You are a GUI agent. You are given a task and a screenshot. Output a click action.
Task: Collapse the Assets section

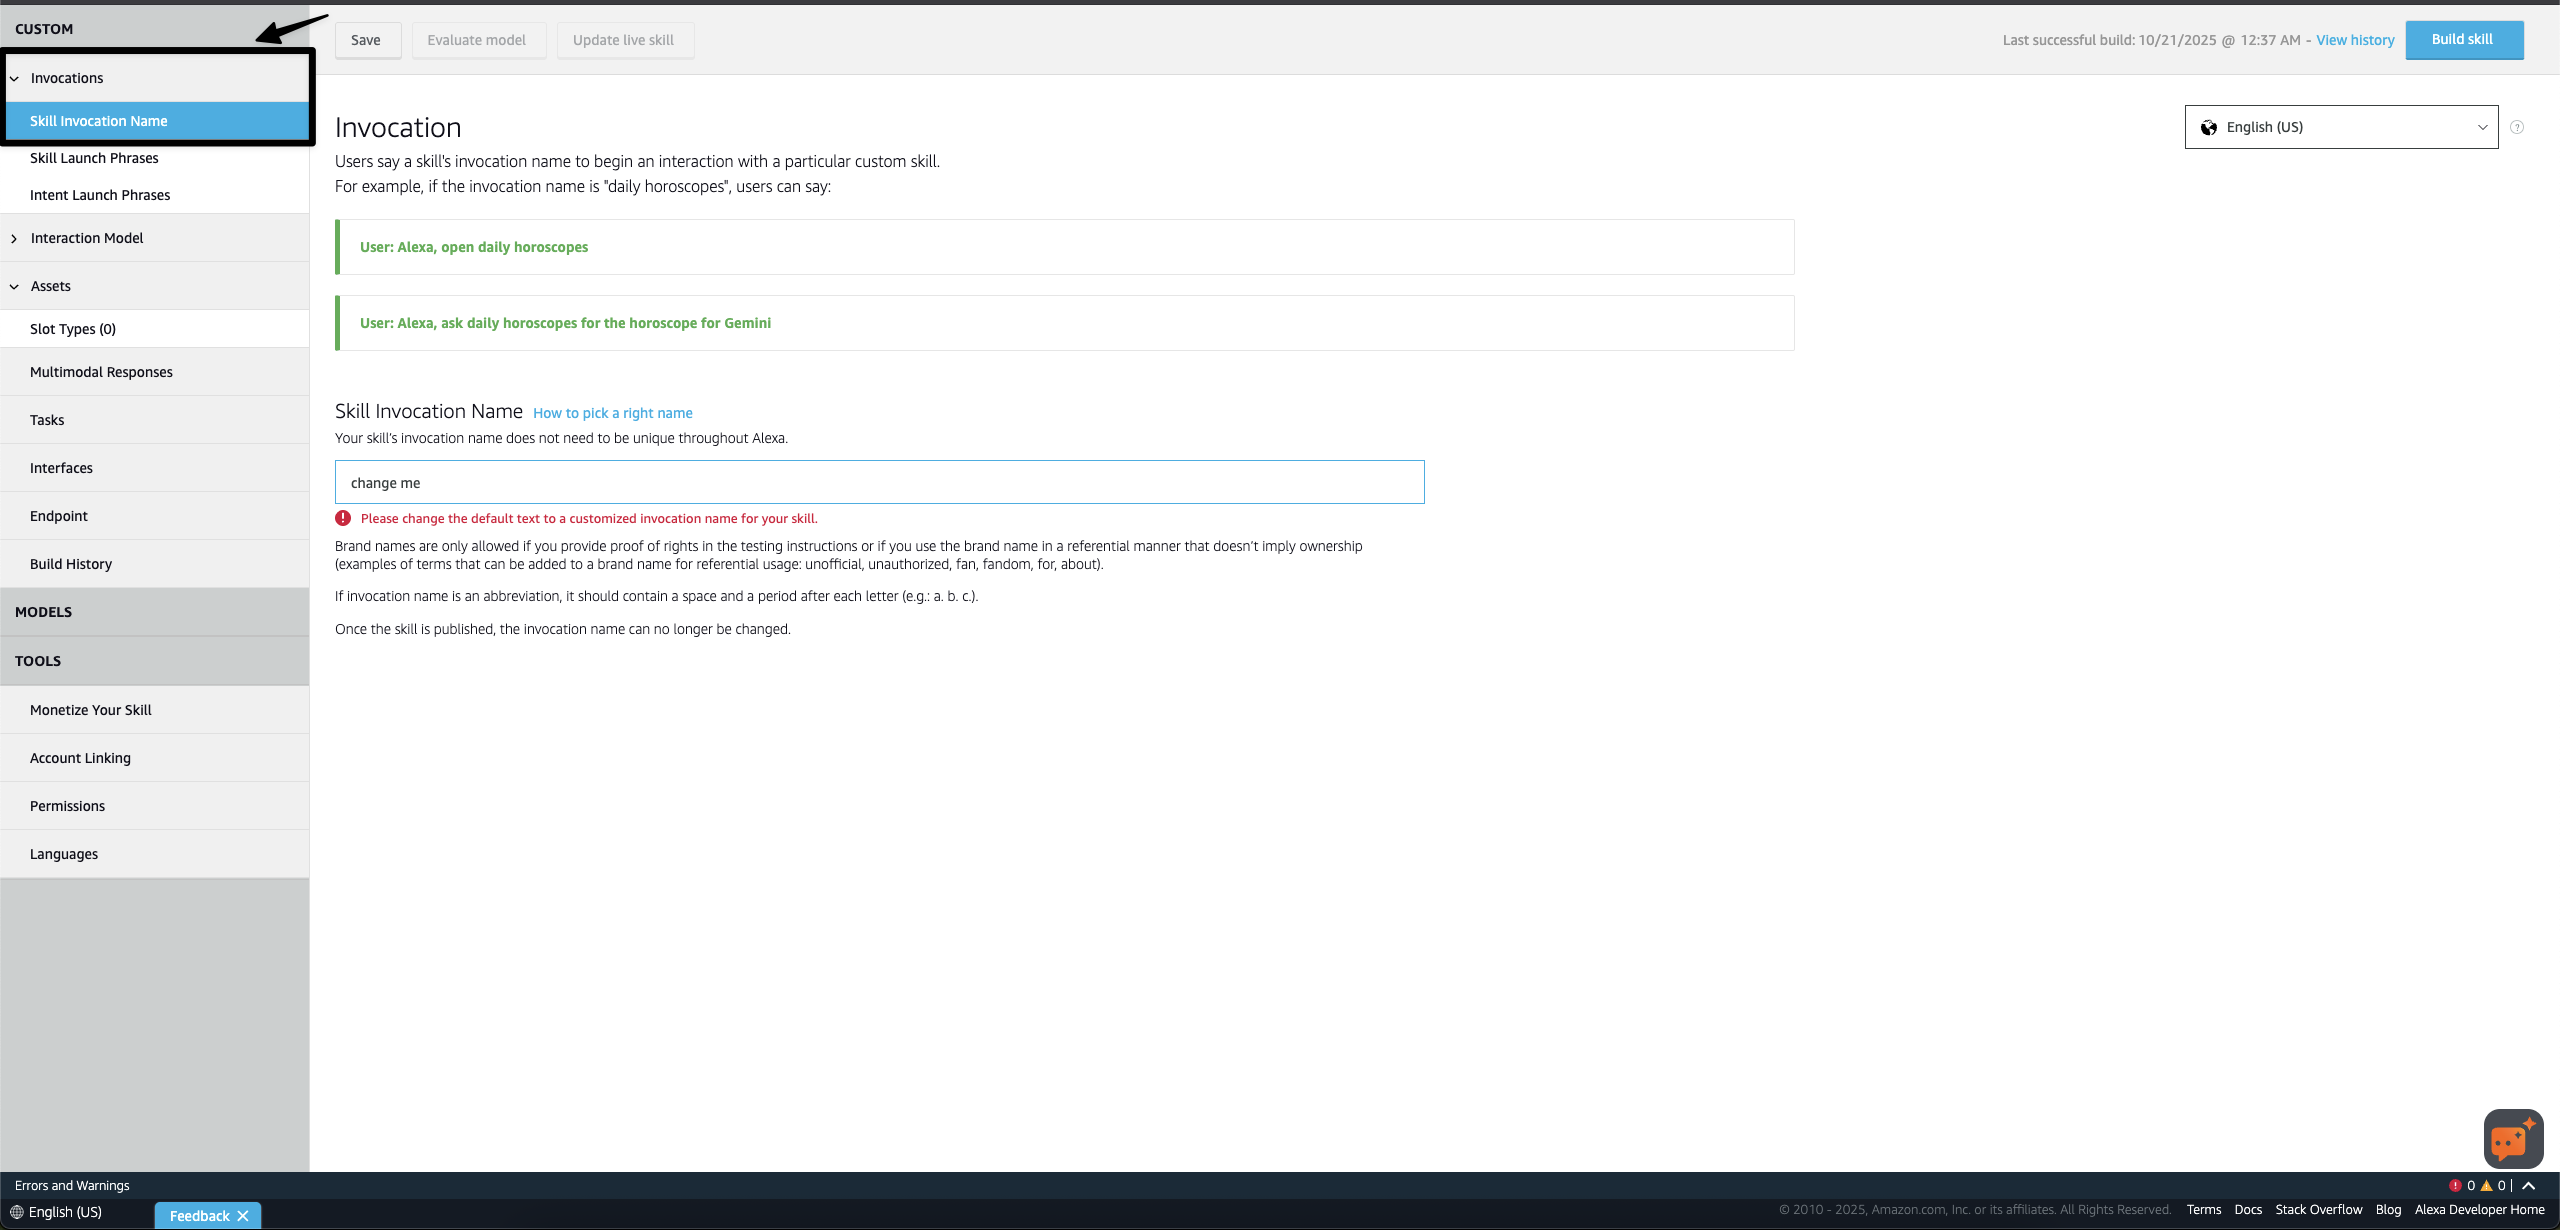[14, 286]
